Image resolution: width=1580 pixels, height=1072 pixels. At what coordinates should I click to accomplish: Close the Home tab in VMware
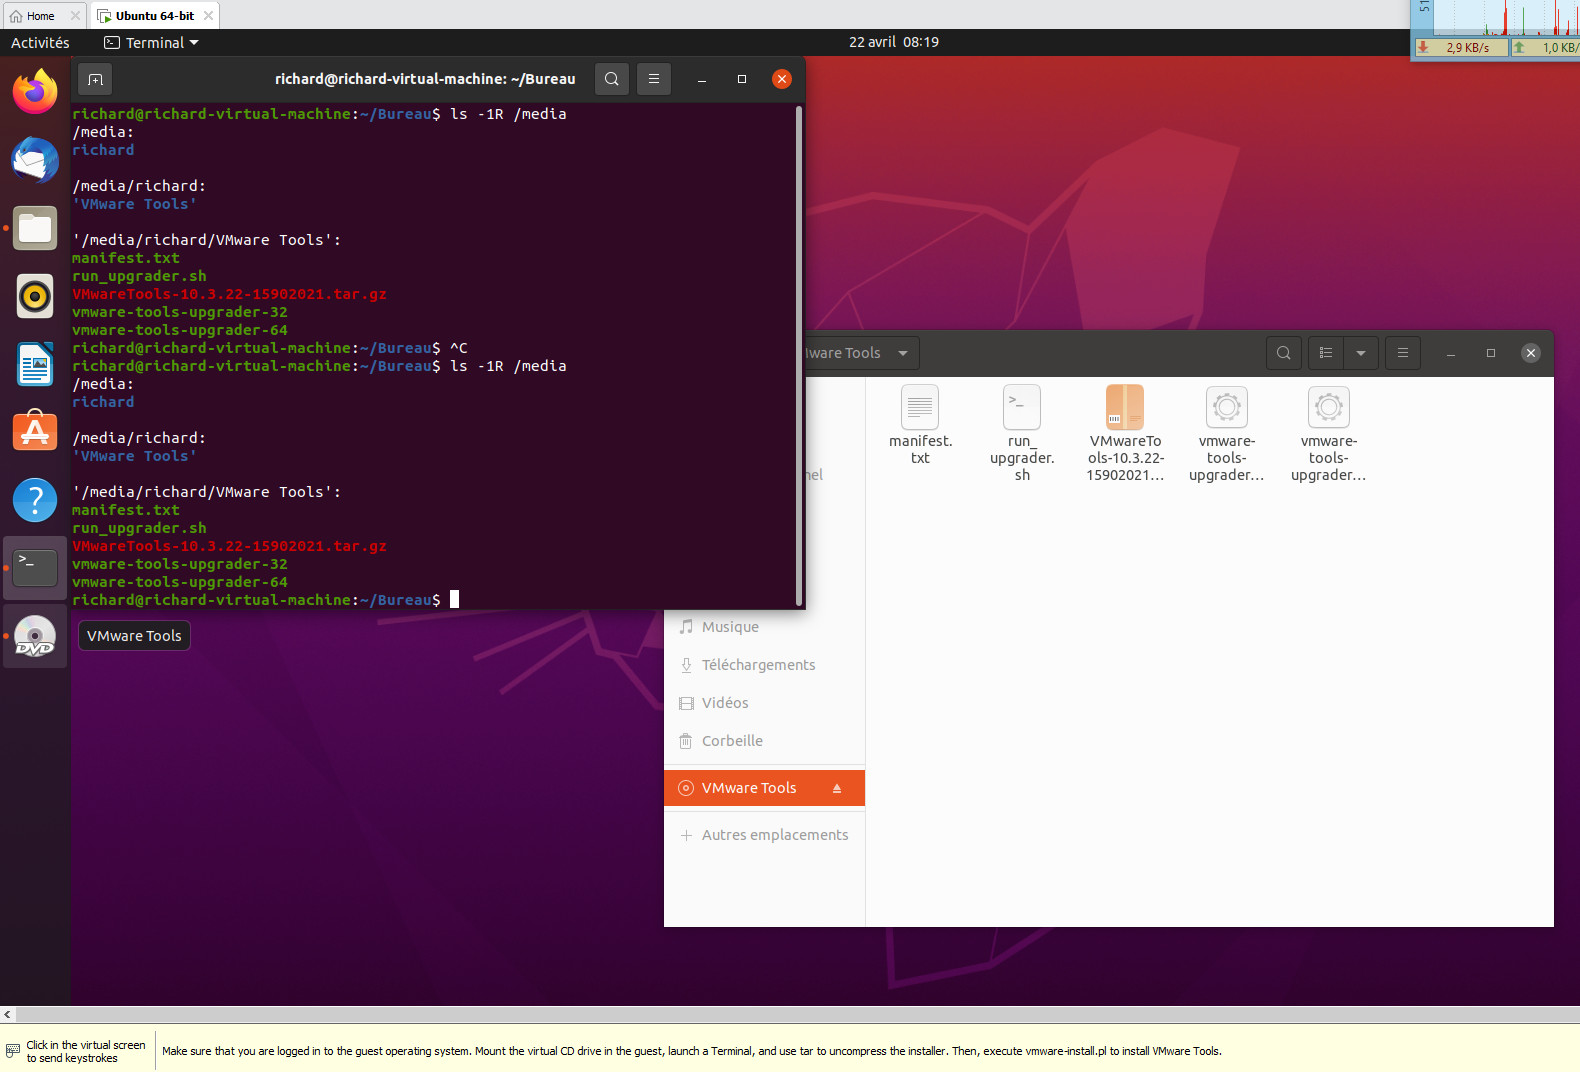coord(75,16)
